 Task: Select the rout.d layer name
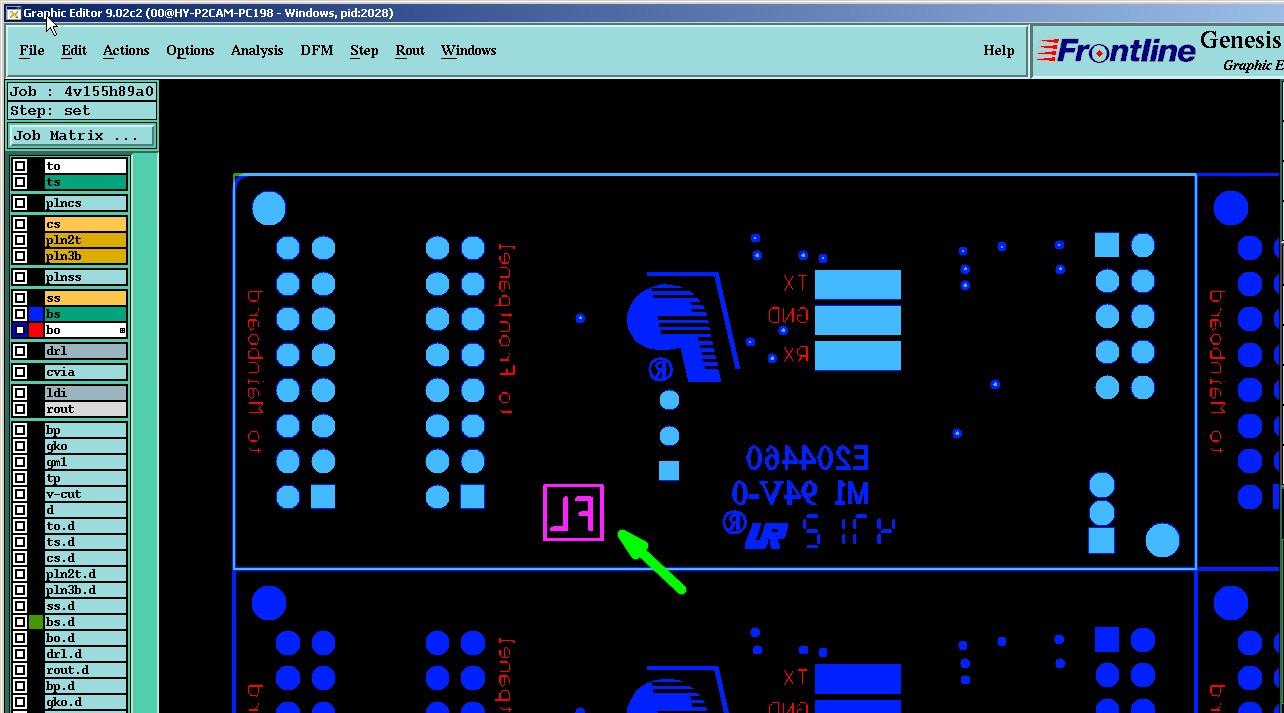pyautogui.click(x=86, y=670)
